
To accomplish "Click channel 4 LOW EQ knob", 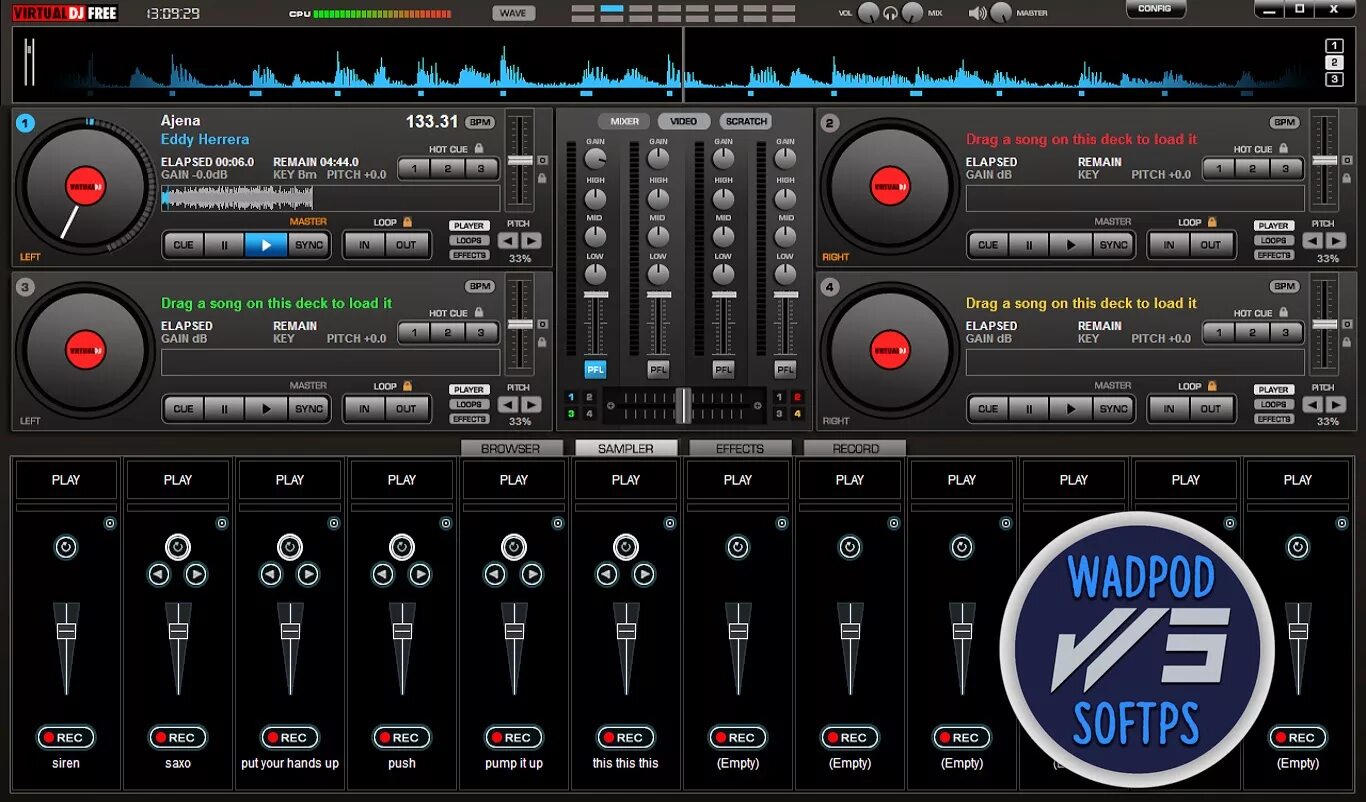I will point(786,274).
